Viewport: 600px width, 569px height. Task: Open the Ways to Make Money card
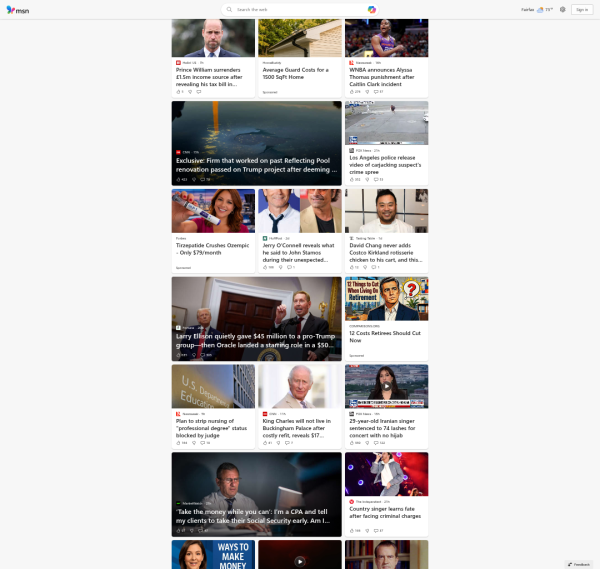[x=213, y=554]
